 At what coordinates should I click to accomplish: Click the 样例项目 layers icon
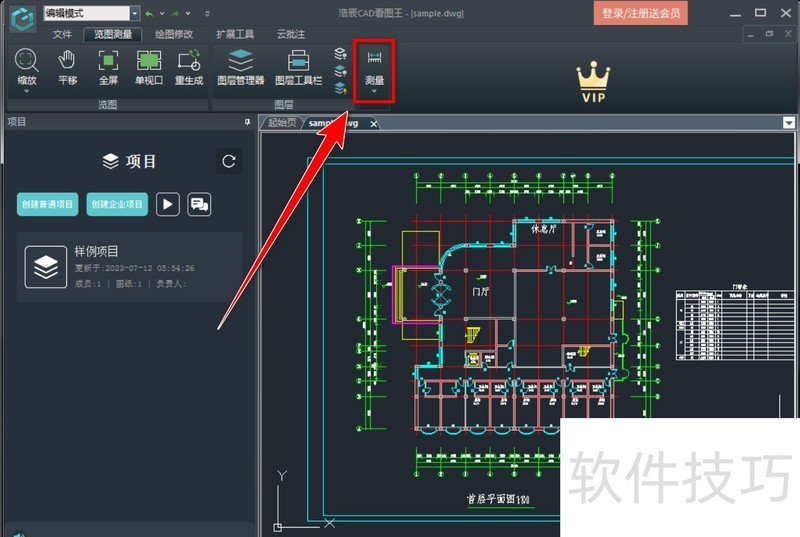tap(46, 267)
